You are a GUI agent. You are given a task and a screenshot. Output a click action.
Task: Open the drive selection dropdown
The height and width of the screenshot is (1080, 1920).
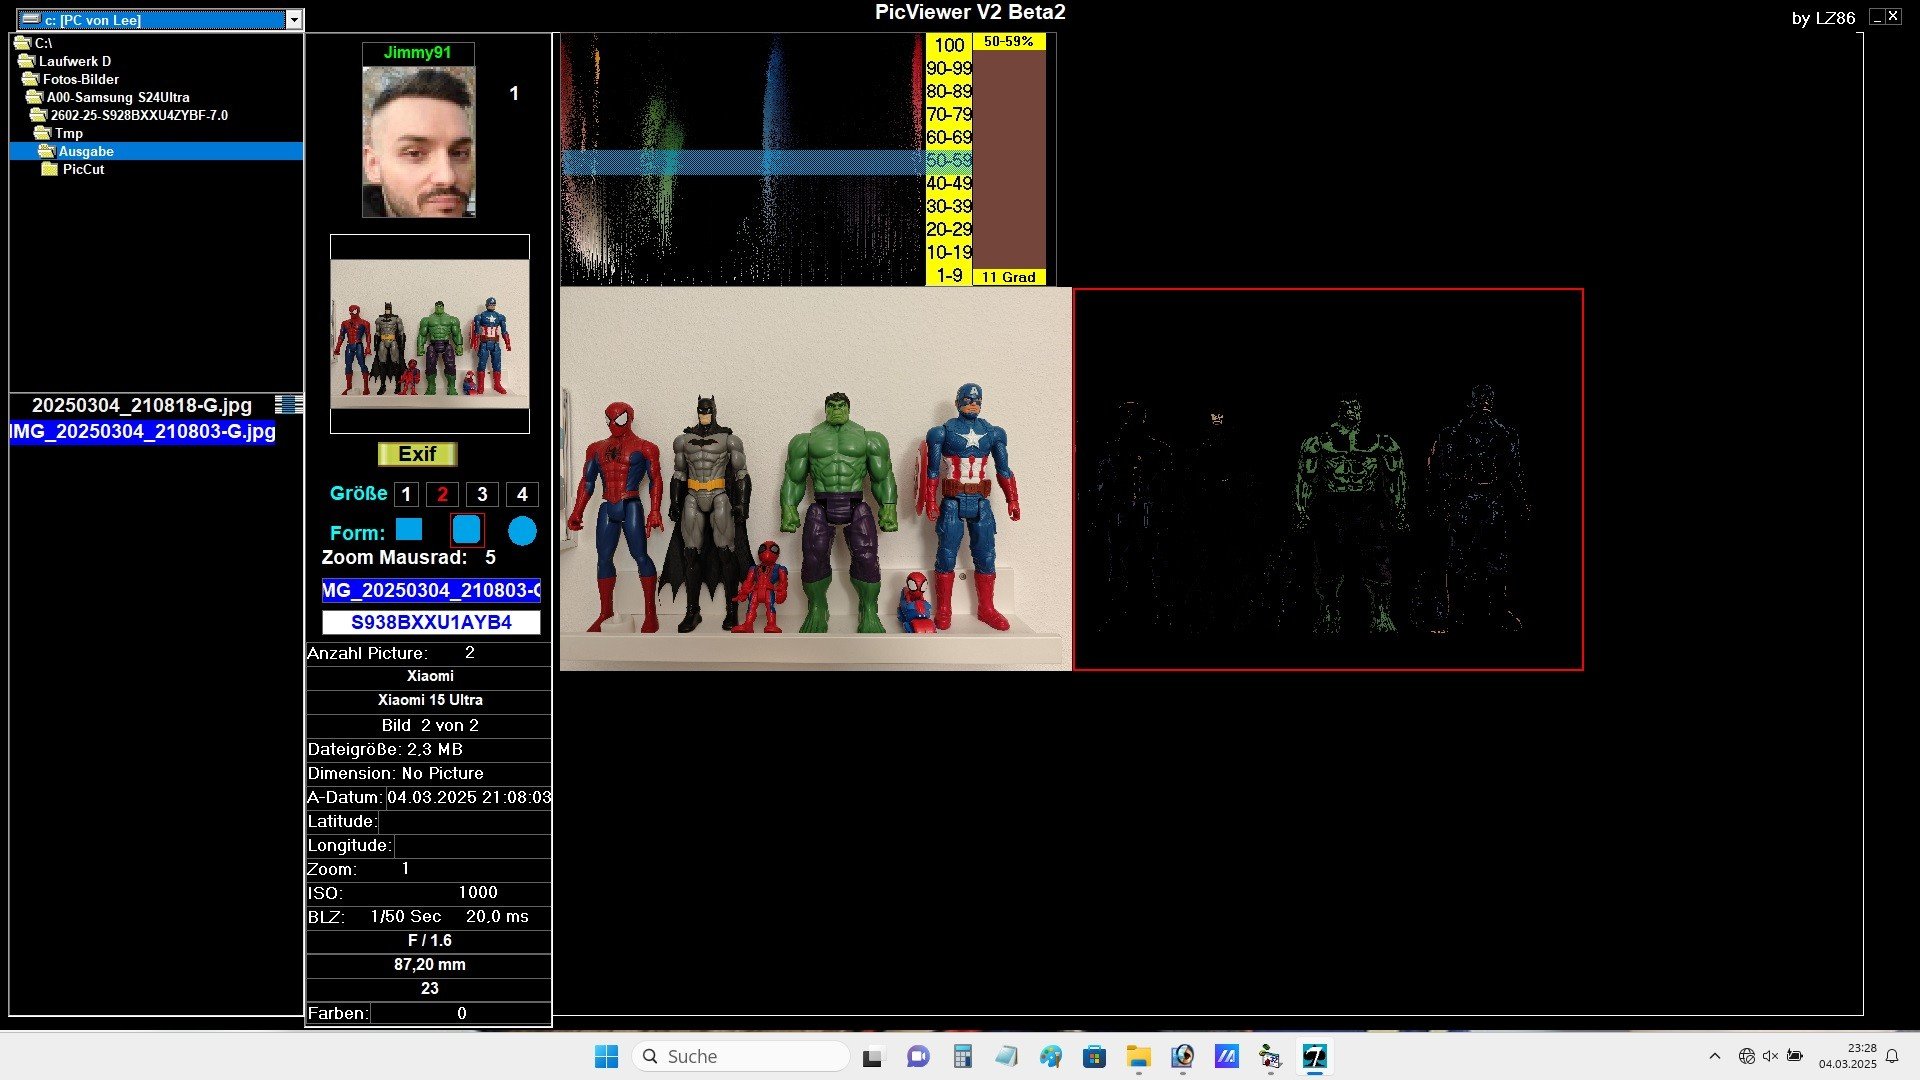tap(293, 20)
